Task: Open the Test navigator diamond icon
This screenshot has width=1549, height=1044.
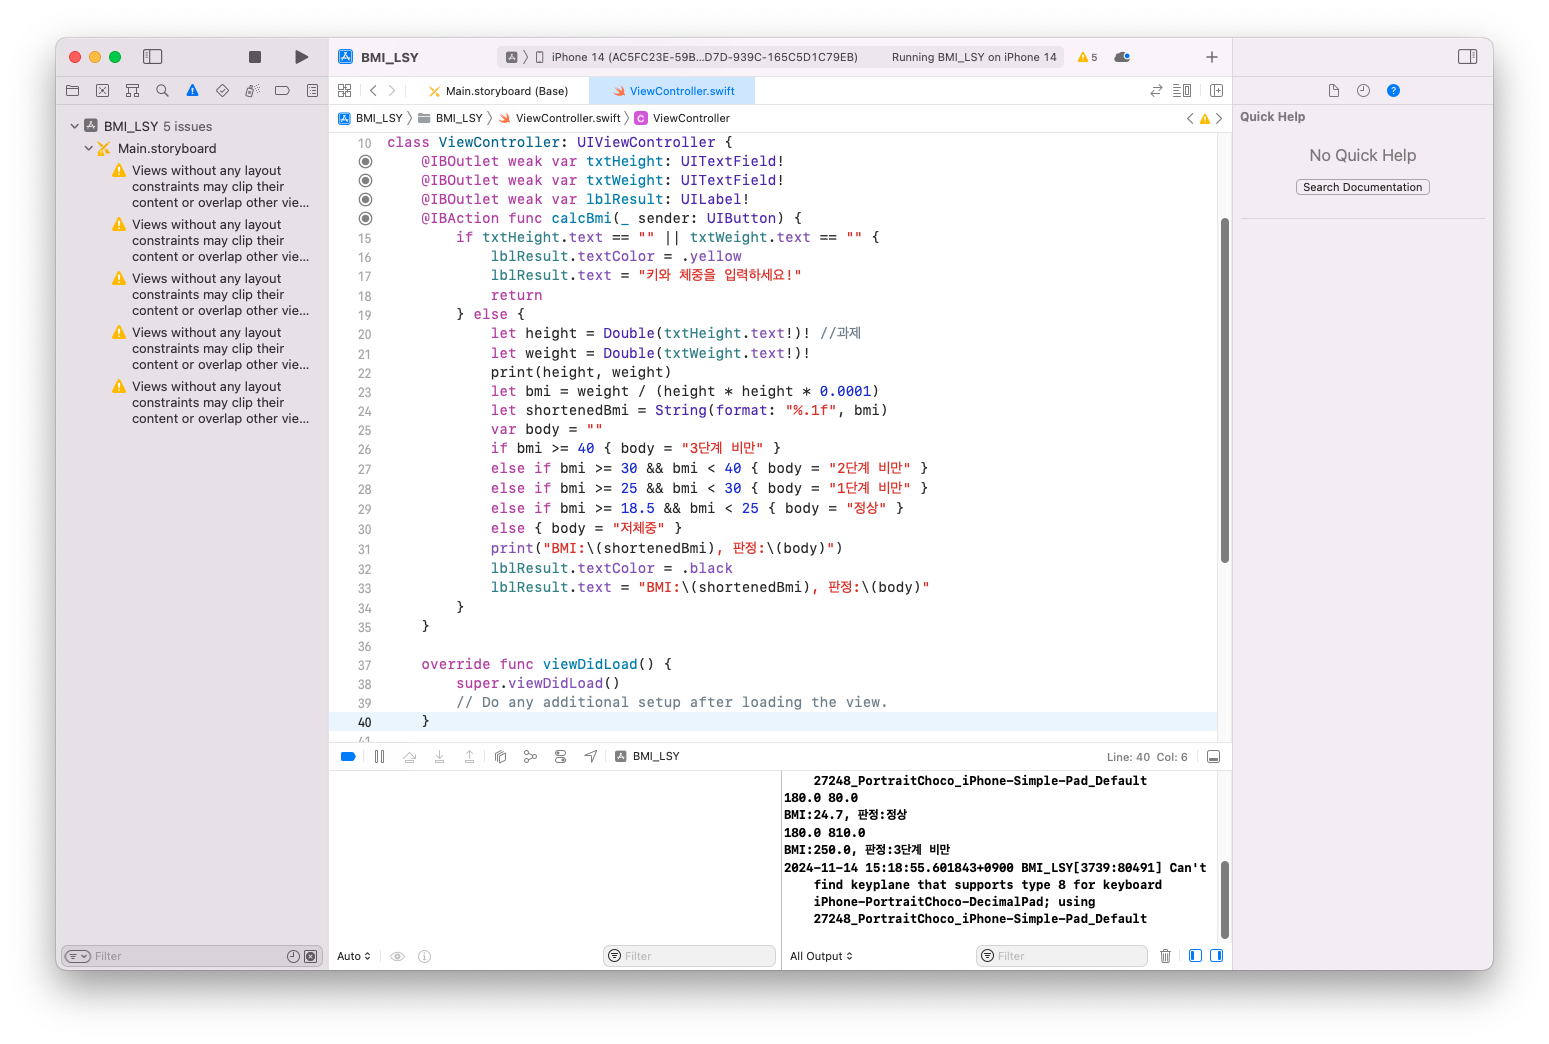Action: click(222, 91)
